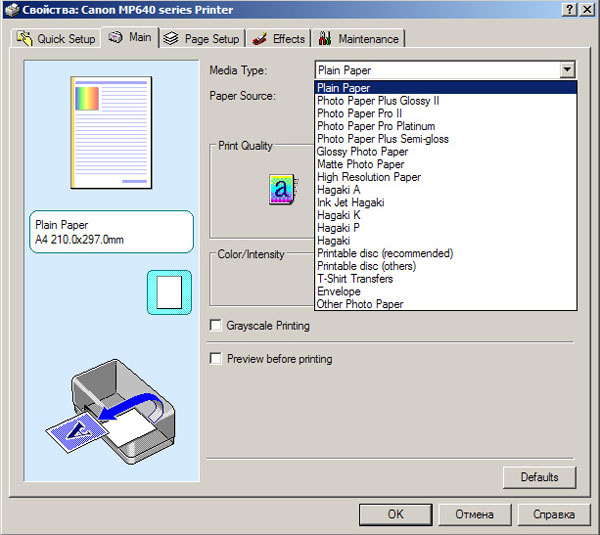Enable Grayscale Printing checkbox

click(x=215, y=325)
